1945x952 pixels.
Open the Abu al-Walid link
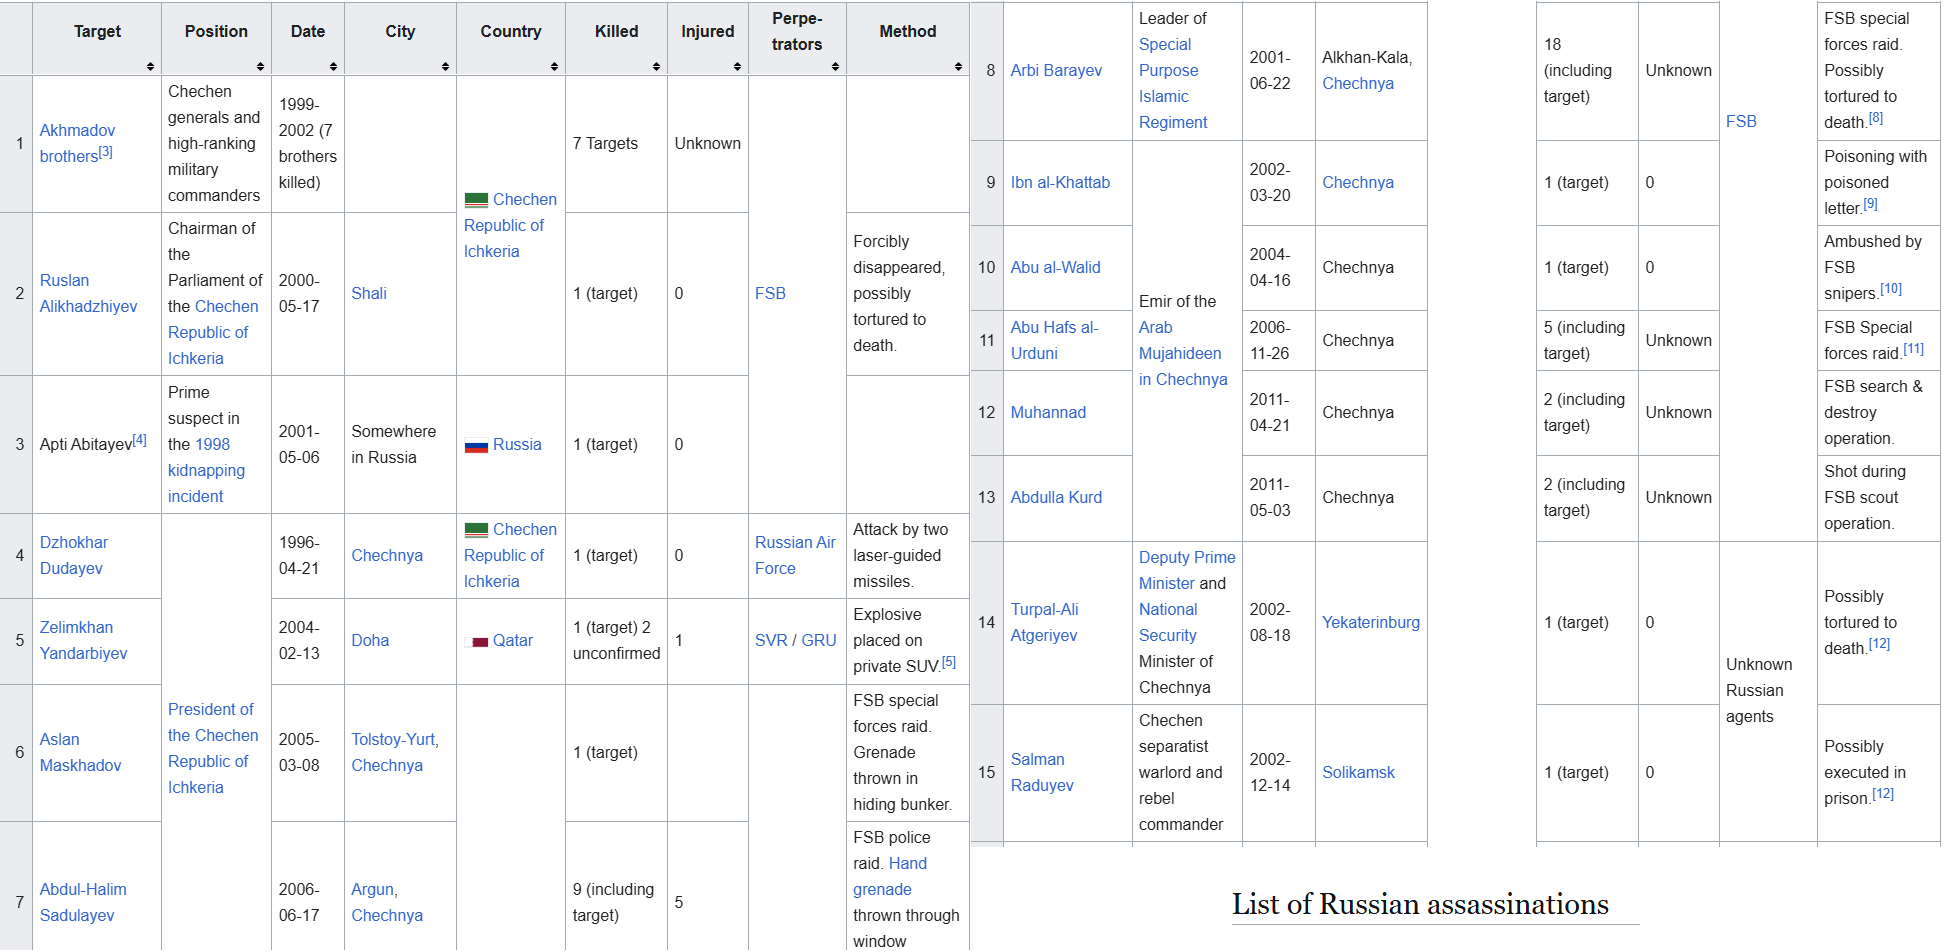1055,267
